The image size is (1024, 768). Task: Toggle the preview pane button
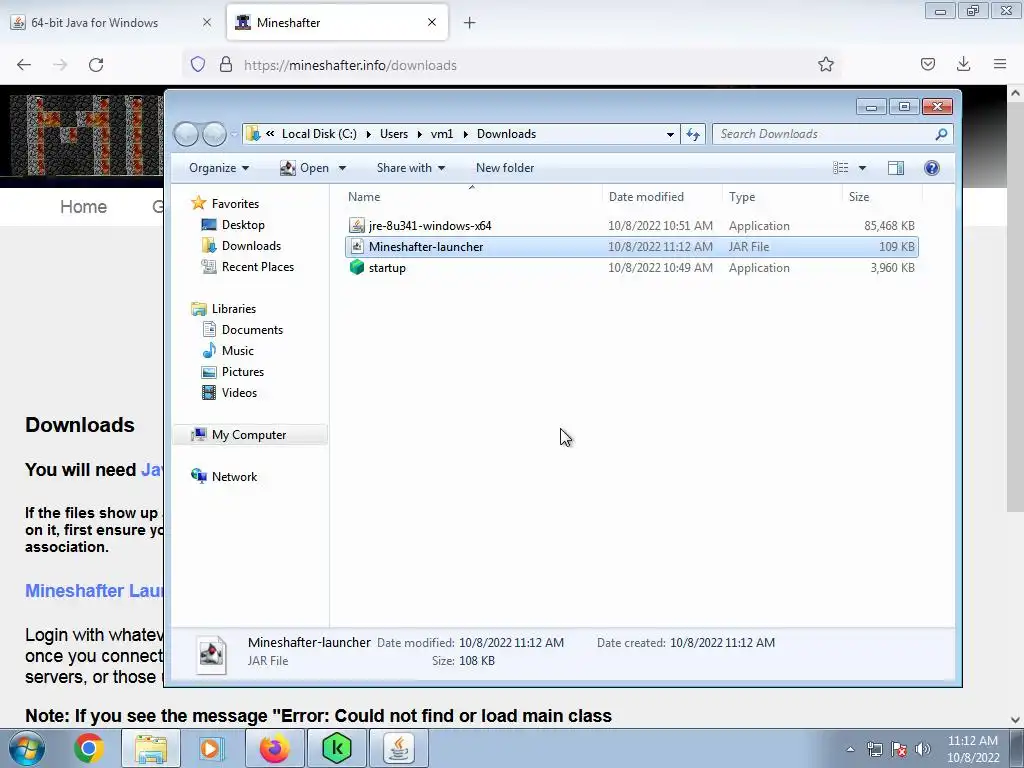pyautogui.click(x=896, y=168)
